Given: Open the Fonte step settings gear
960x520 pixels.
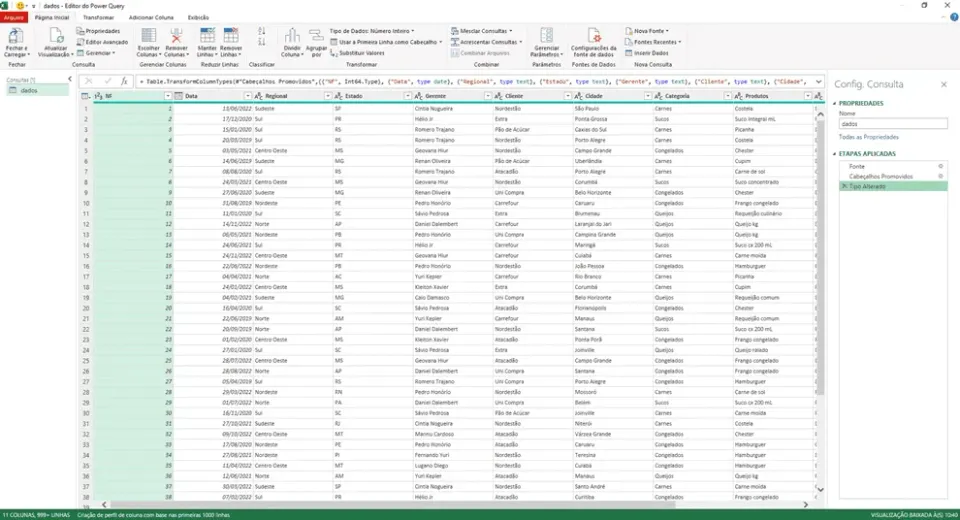Looking at the screenshot, I should coord(941,166).
